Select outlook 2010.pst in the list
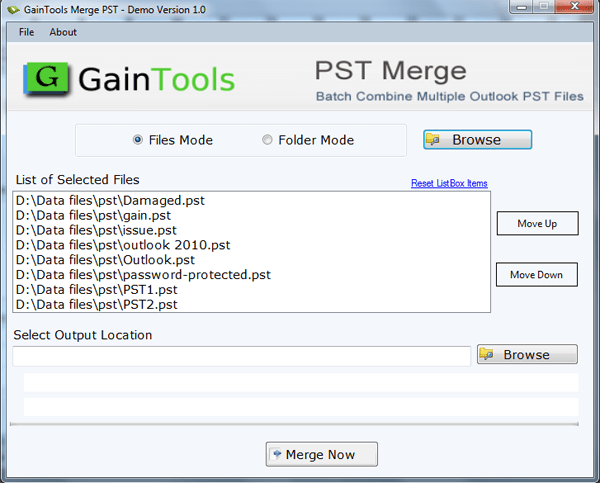The height and width of the screenshot is (483, 600). point(122,245)
